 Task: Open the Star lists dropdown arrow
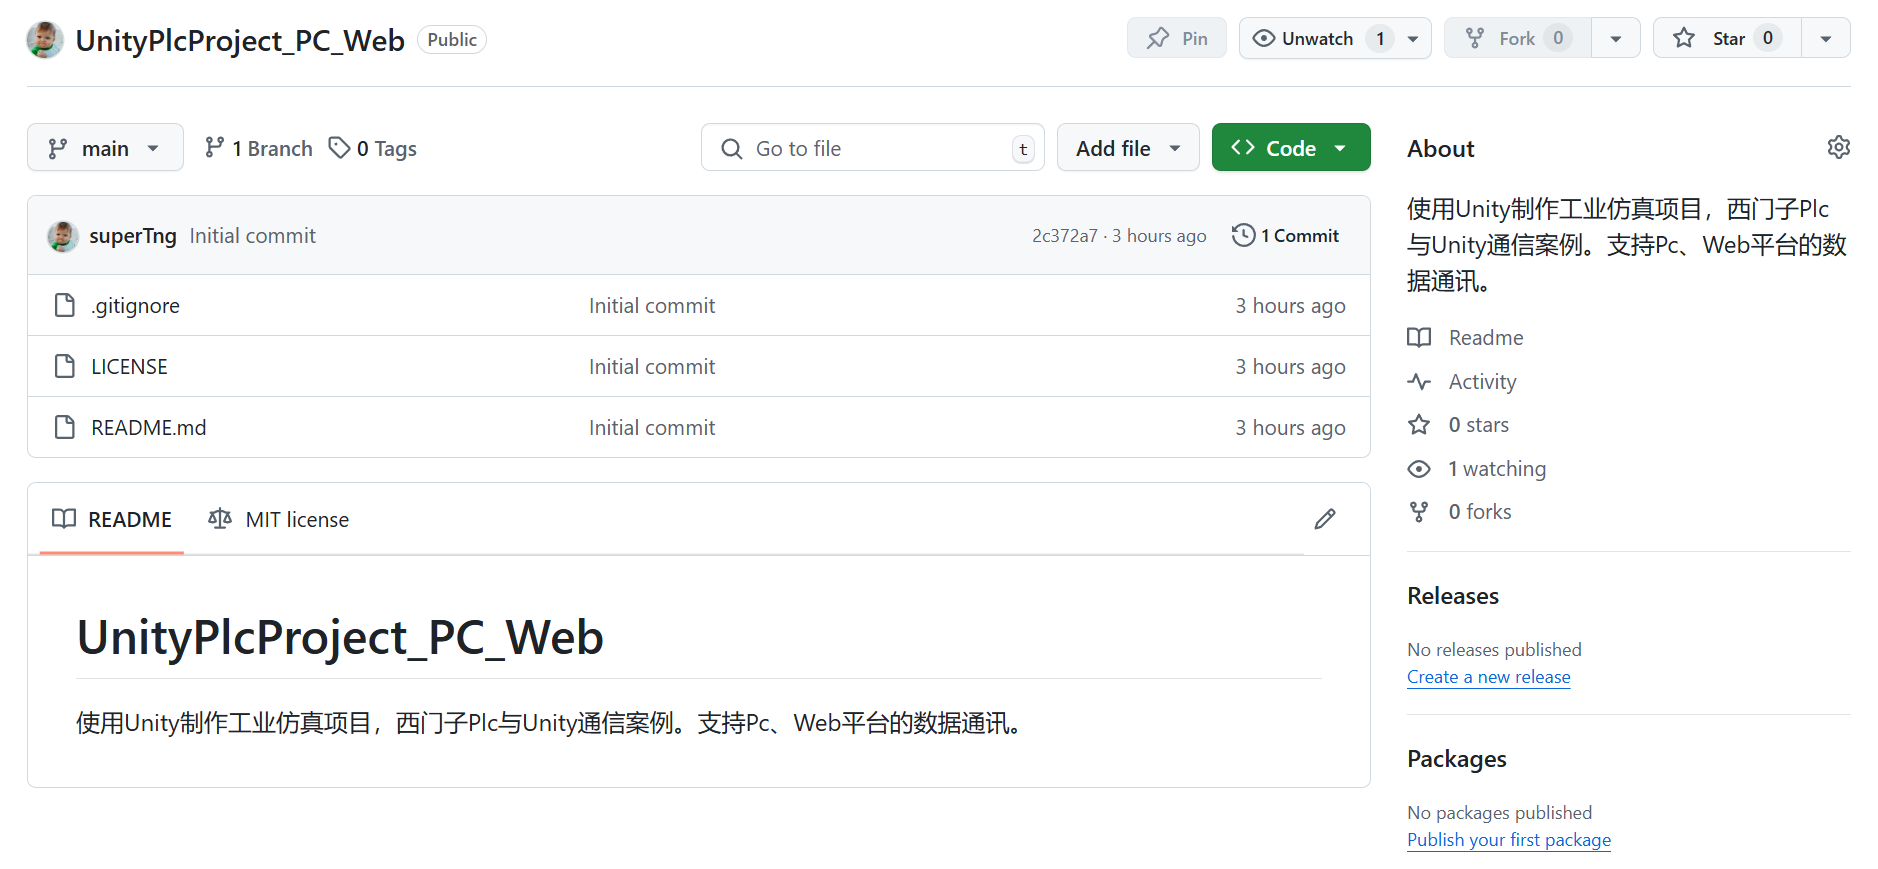click(1826, 38)
